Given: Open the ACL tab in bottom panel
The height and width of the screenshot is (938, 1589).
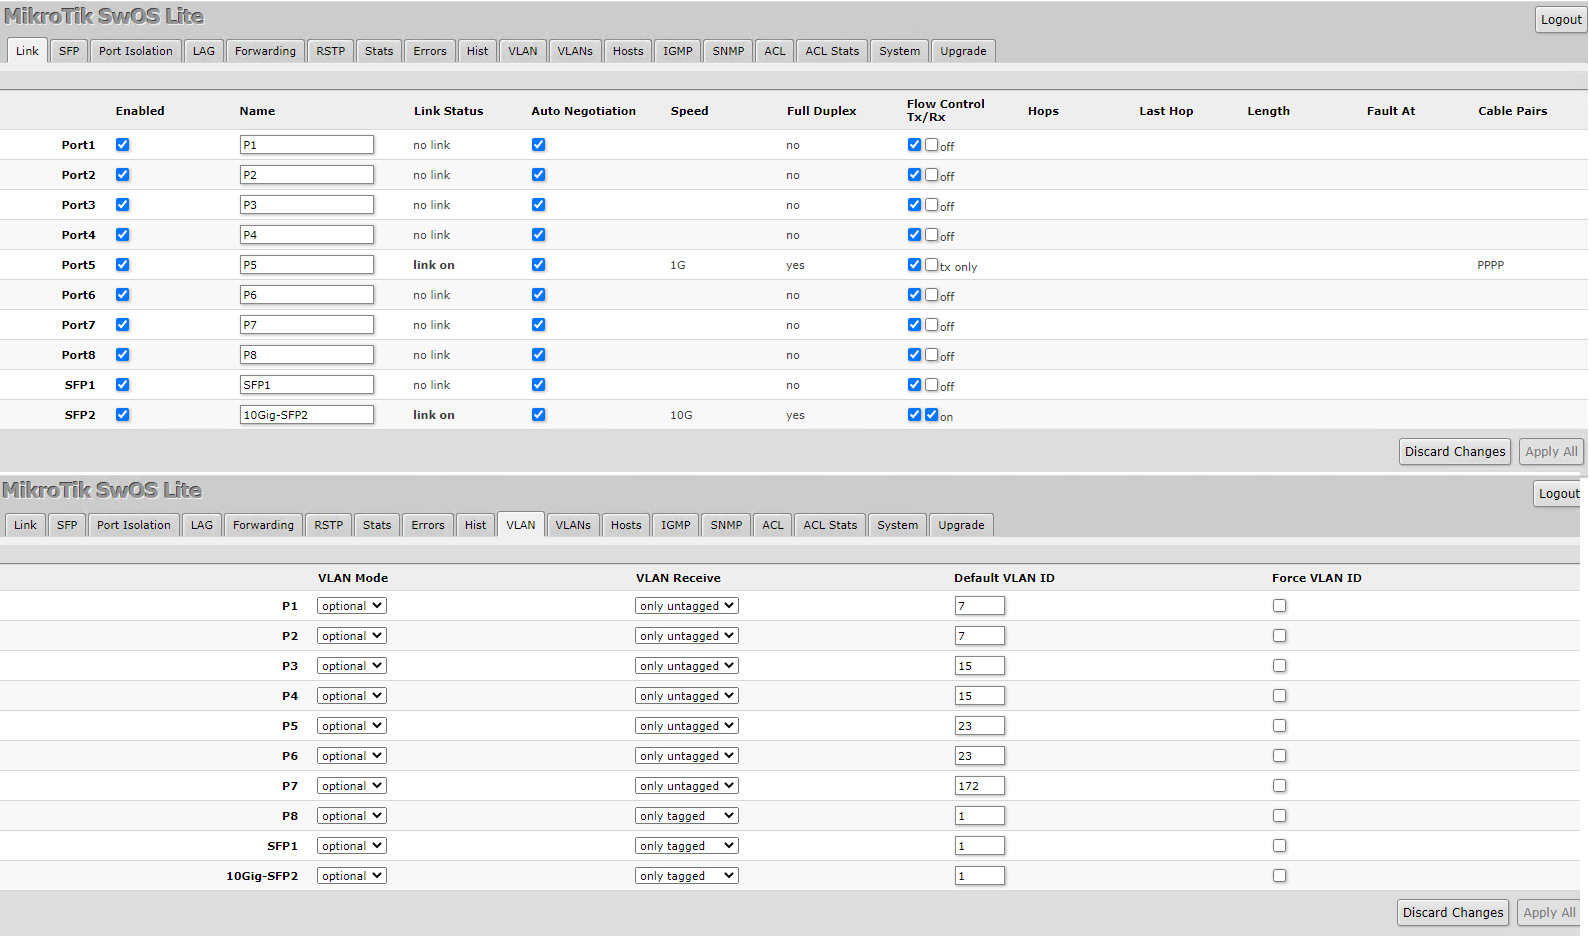Looking at the screenshot, I should [x=773, y=525].
